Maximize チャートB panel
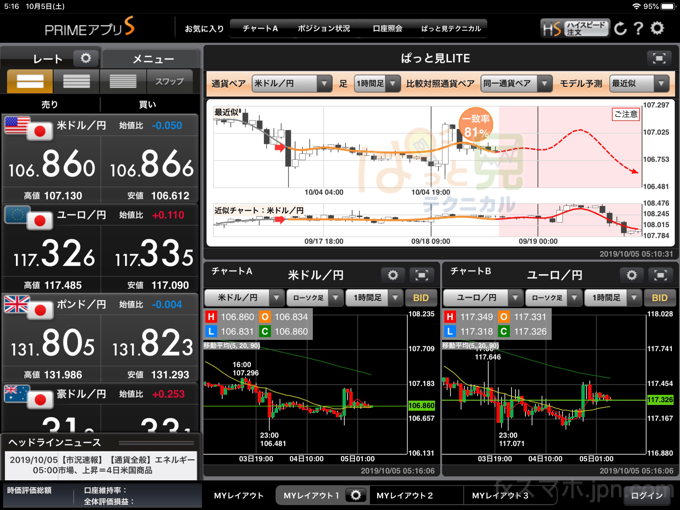The height and width of the screenshot is (510, 680). click(x=660, y=275)
